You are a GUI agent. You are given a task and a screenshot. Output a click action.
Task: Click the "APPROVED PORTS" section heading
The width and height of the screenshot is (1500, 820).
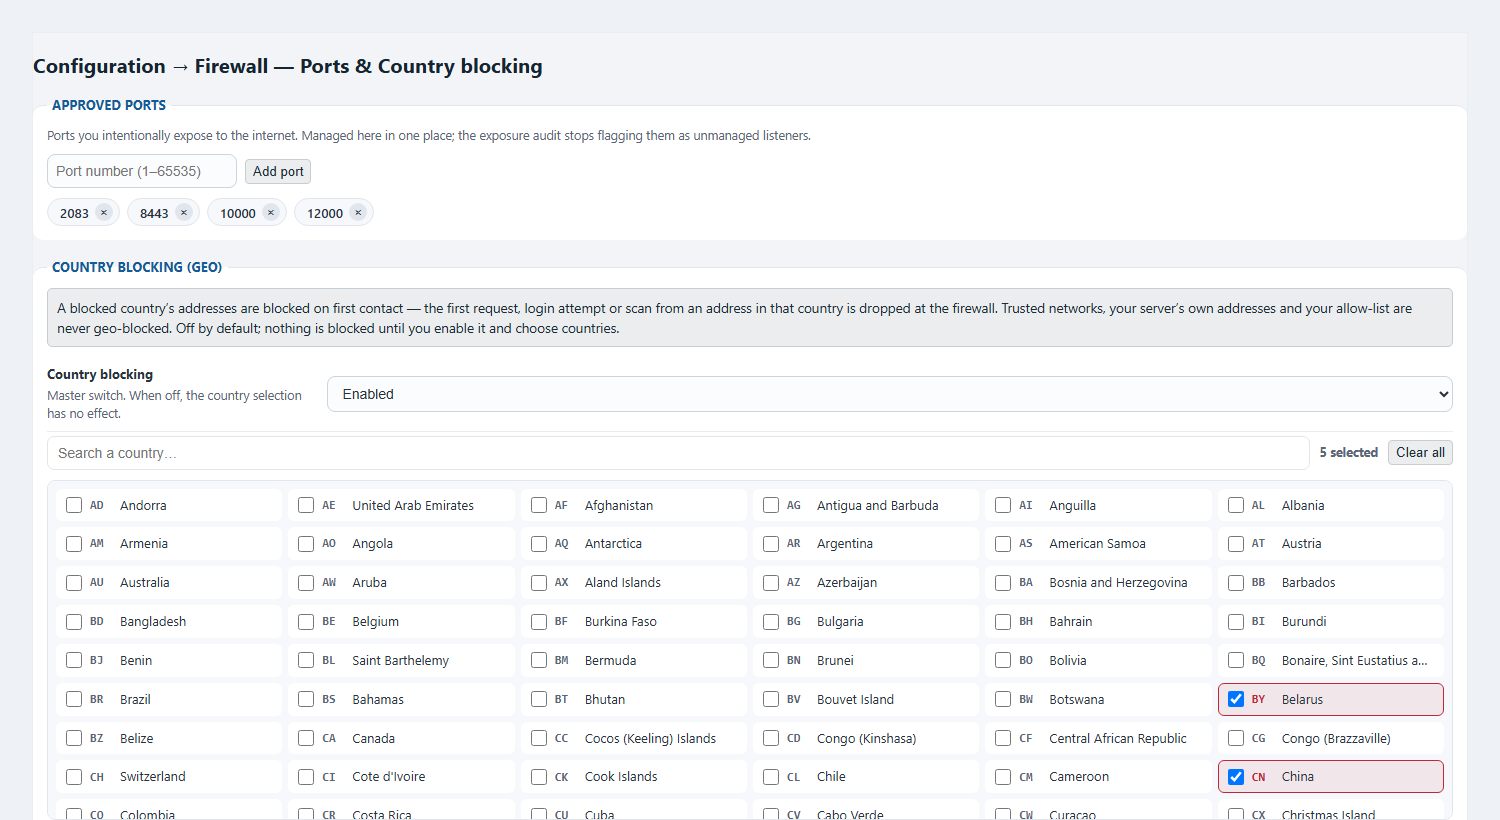tap(109, 105)
